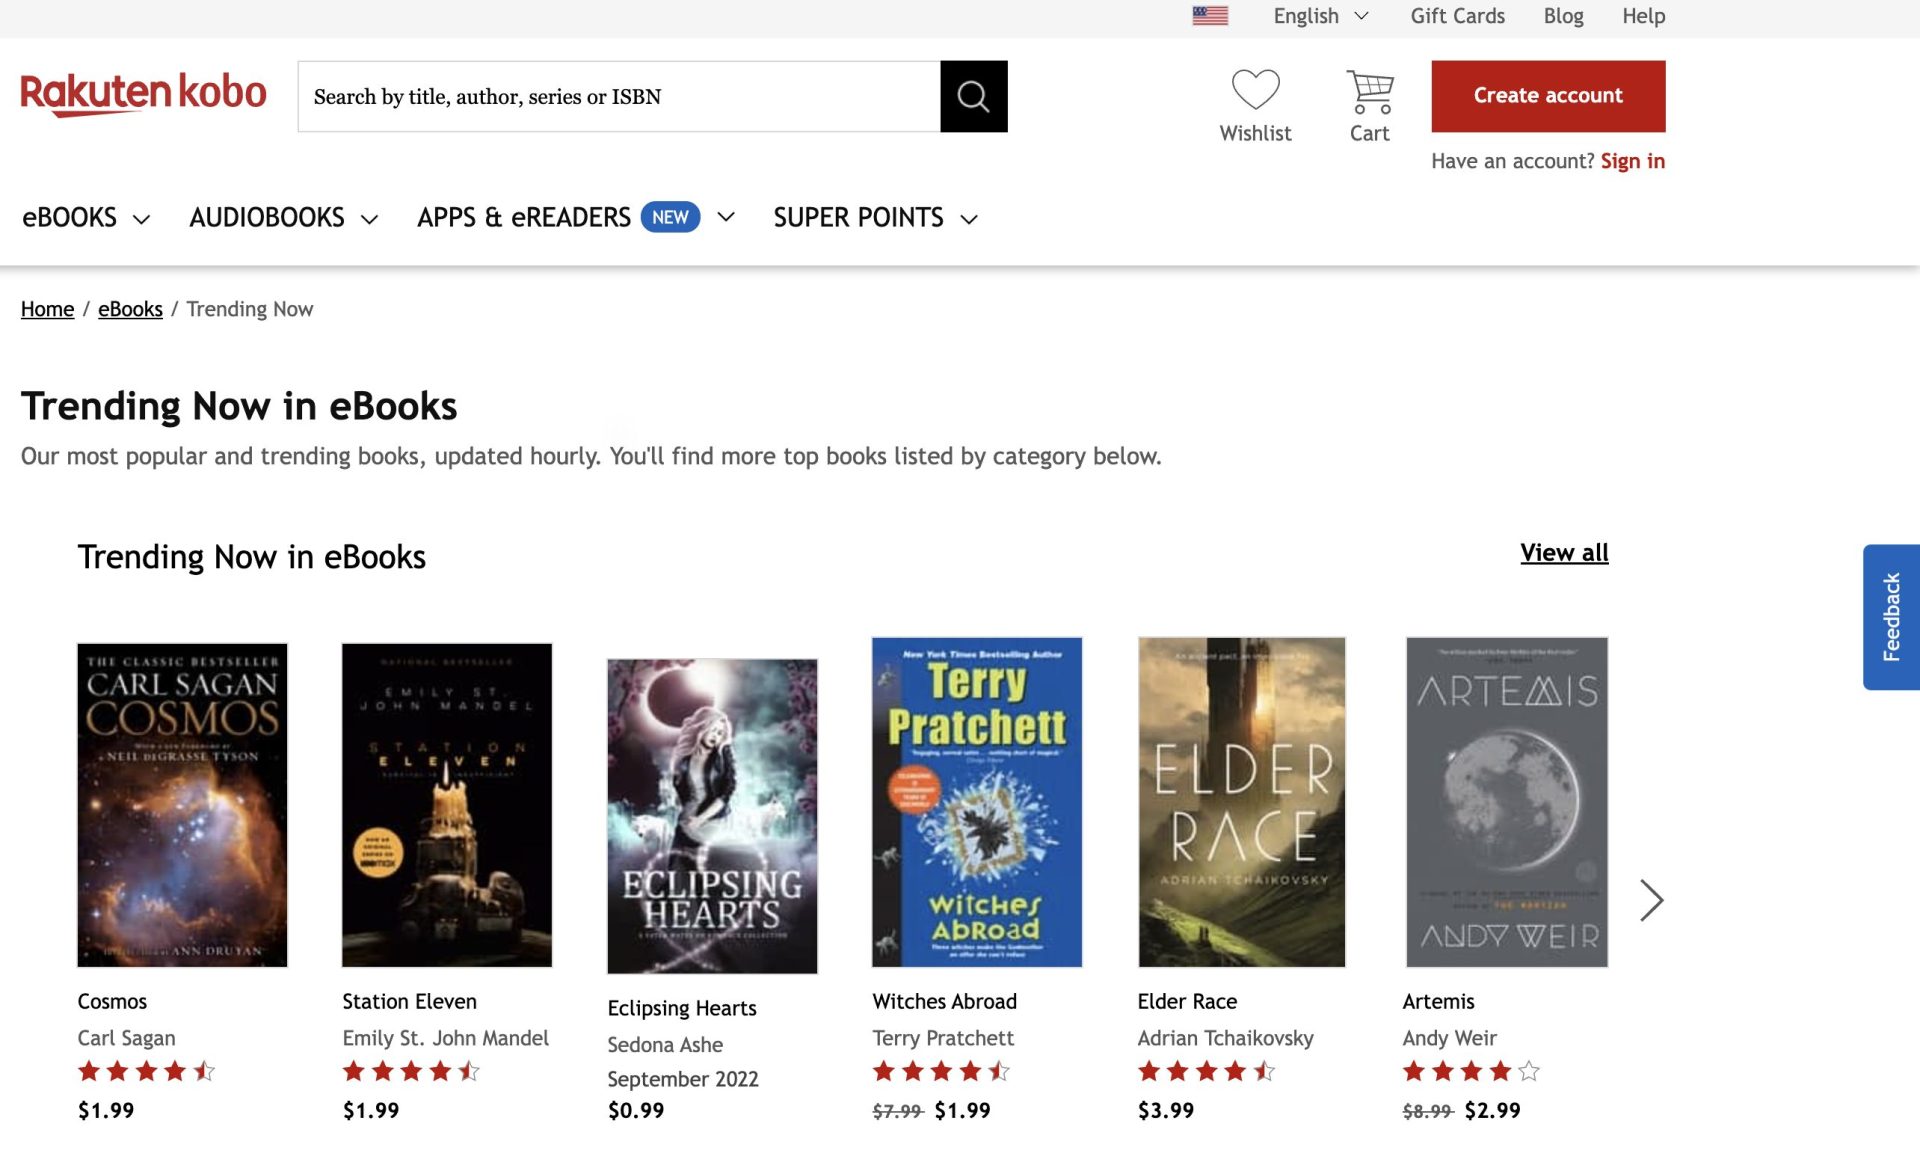Open the shopping Cart icon
This screenshot has height=1174, width=1920.
click(1369, 92)
